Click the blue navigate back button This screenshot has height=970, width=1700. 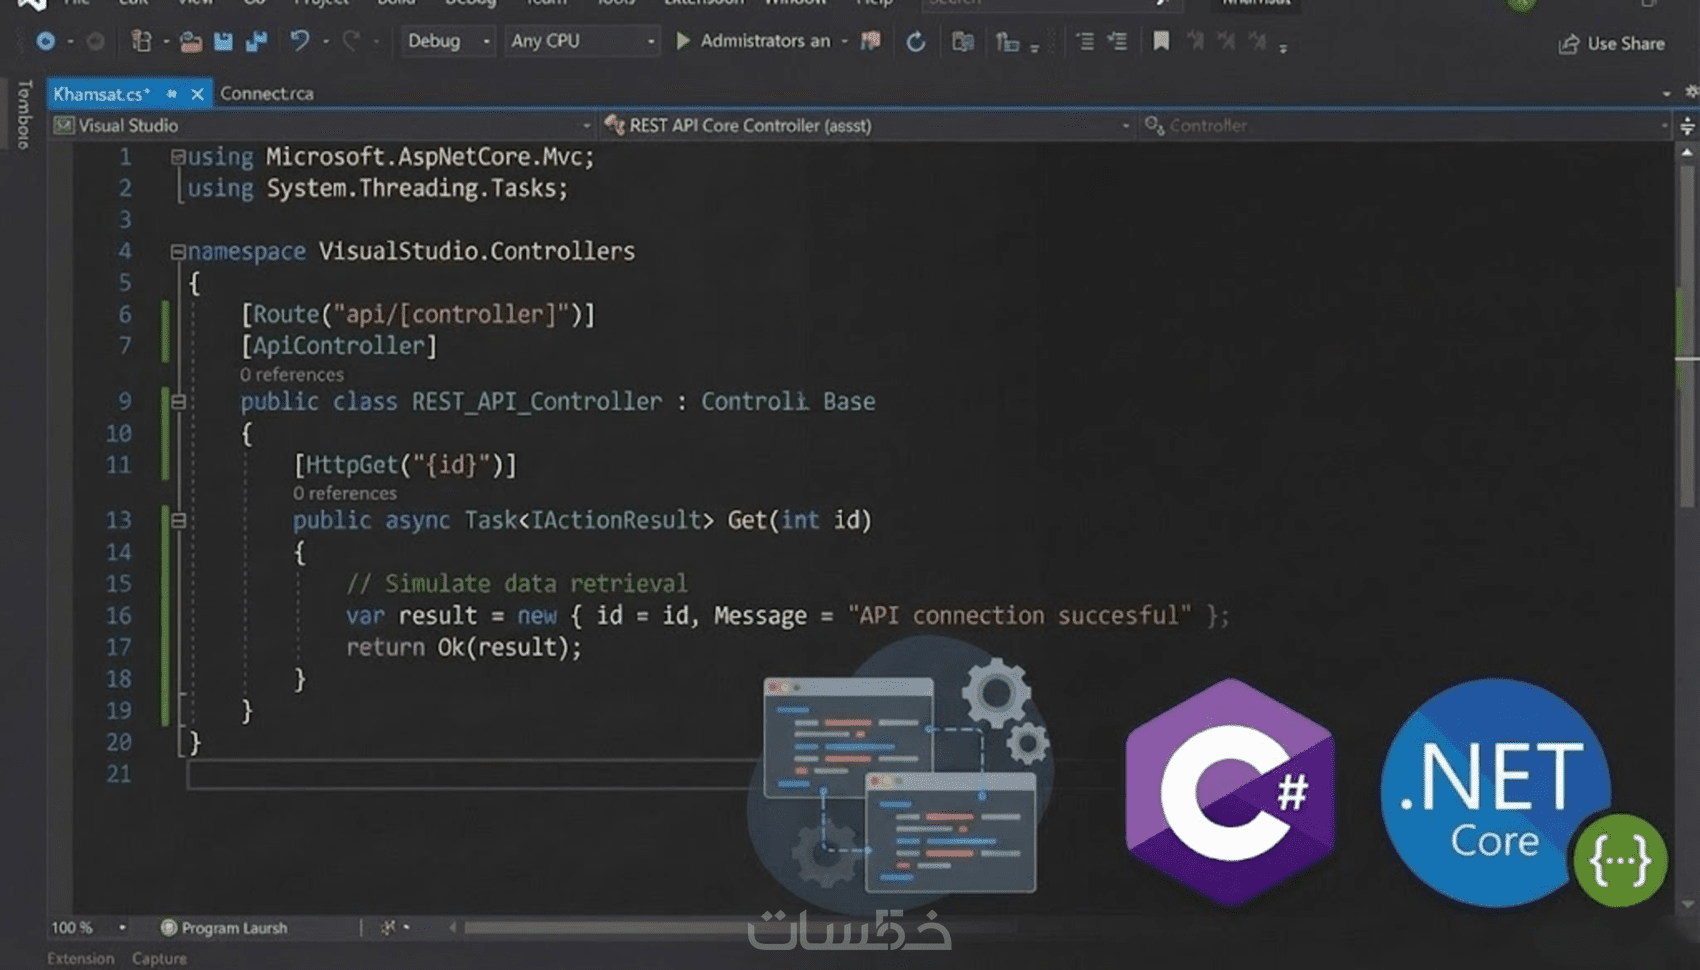point(45,41)
